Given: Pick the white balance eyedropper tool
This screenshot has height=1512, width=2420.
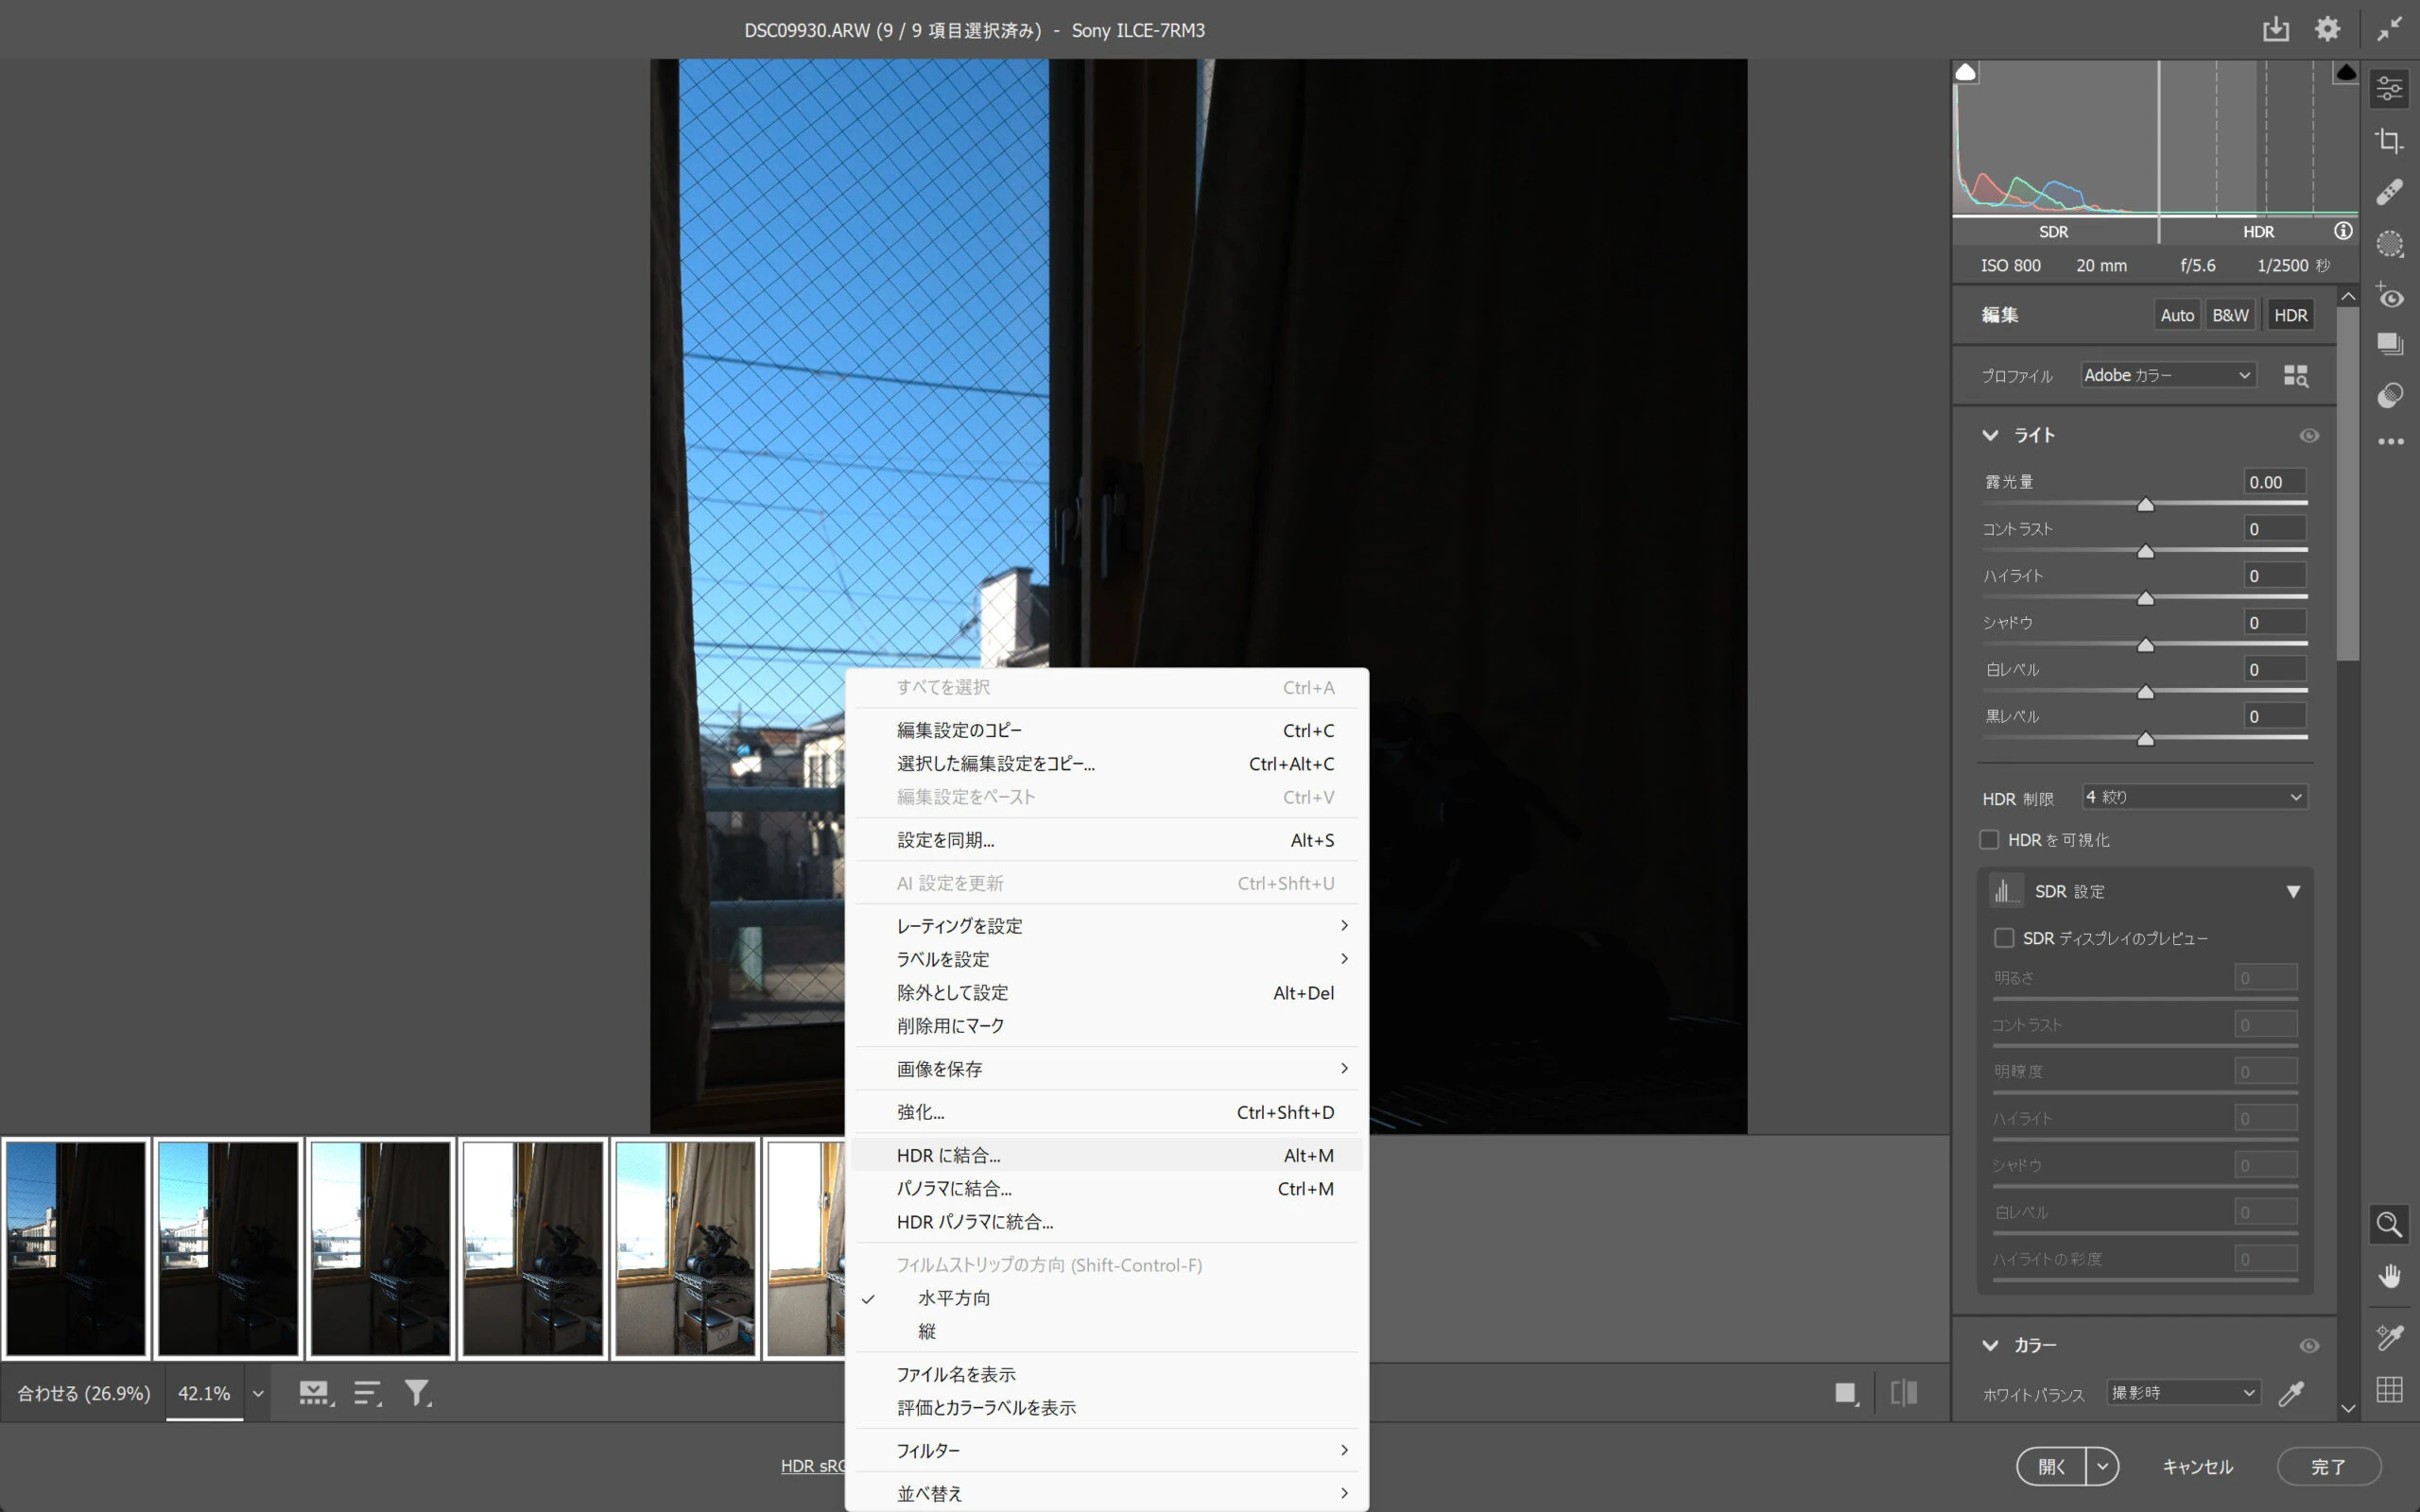Looking at the screenshot, I should (x=2291, y=1393).
